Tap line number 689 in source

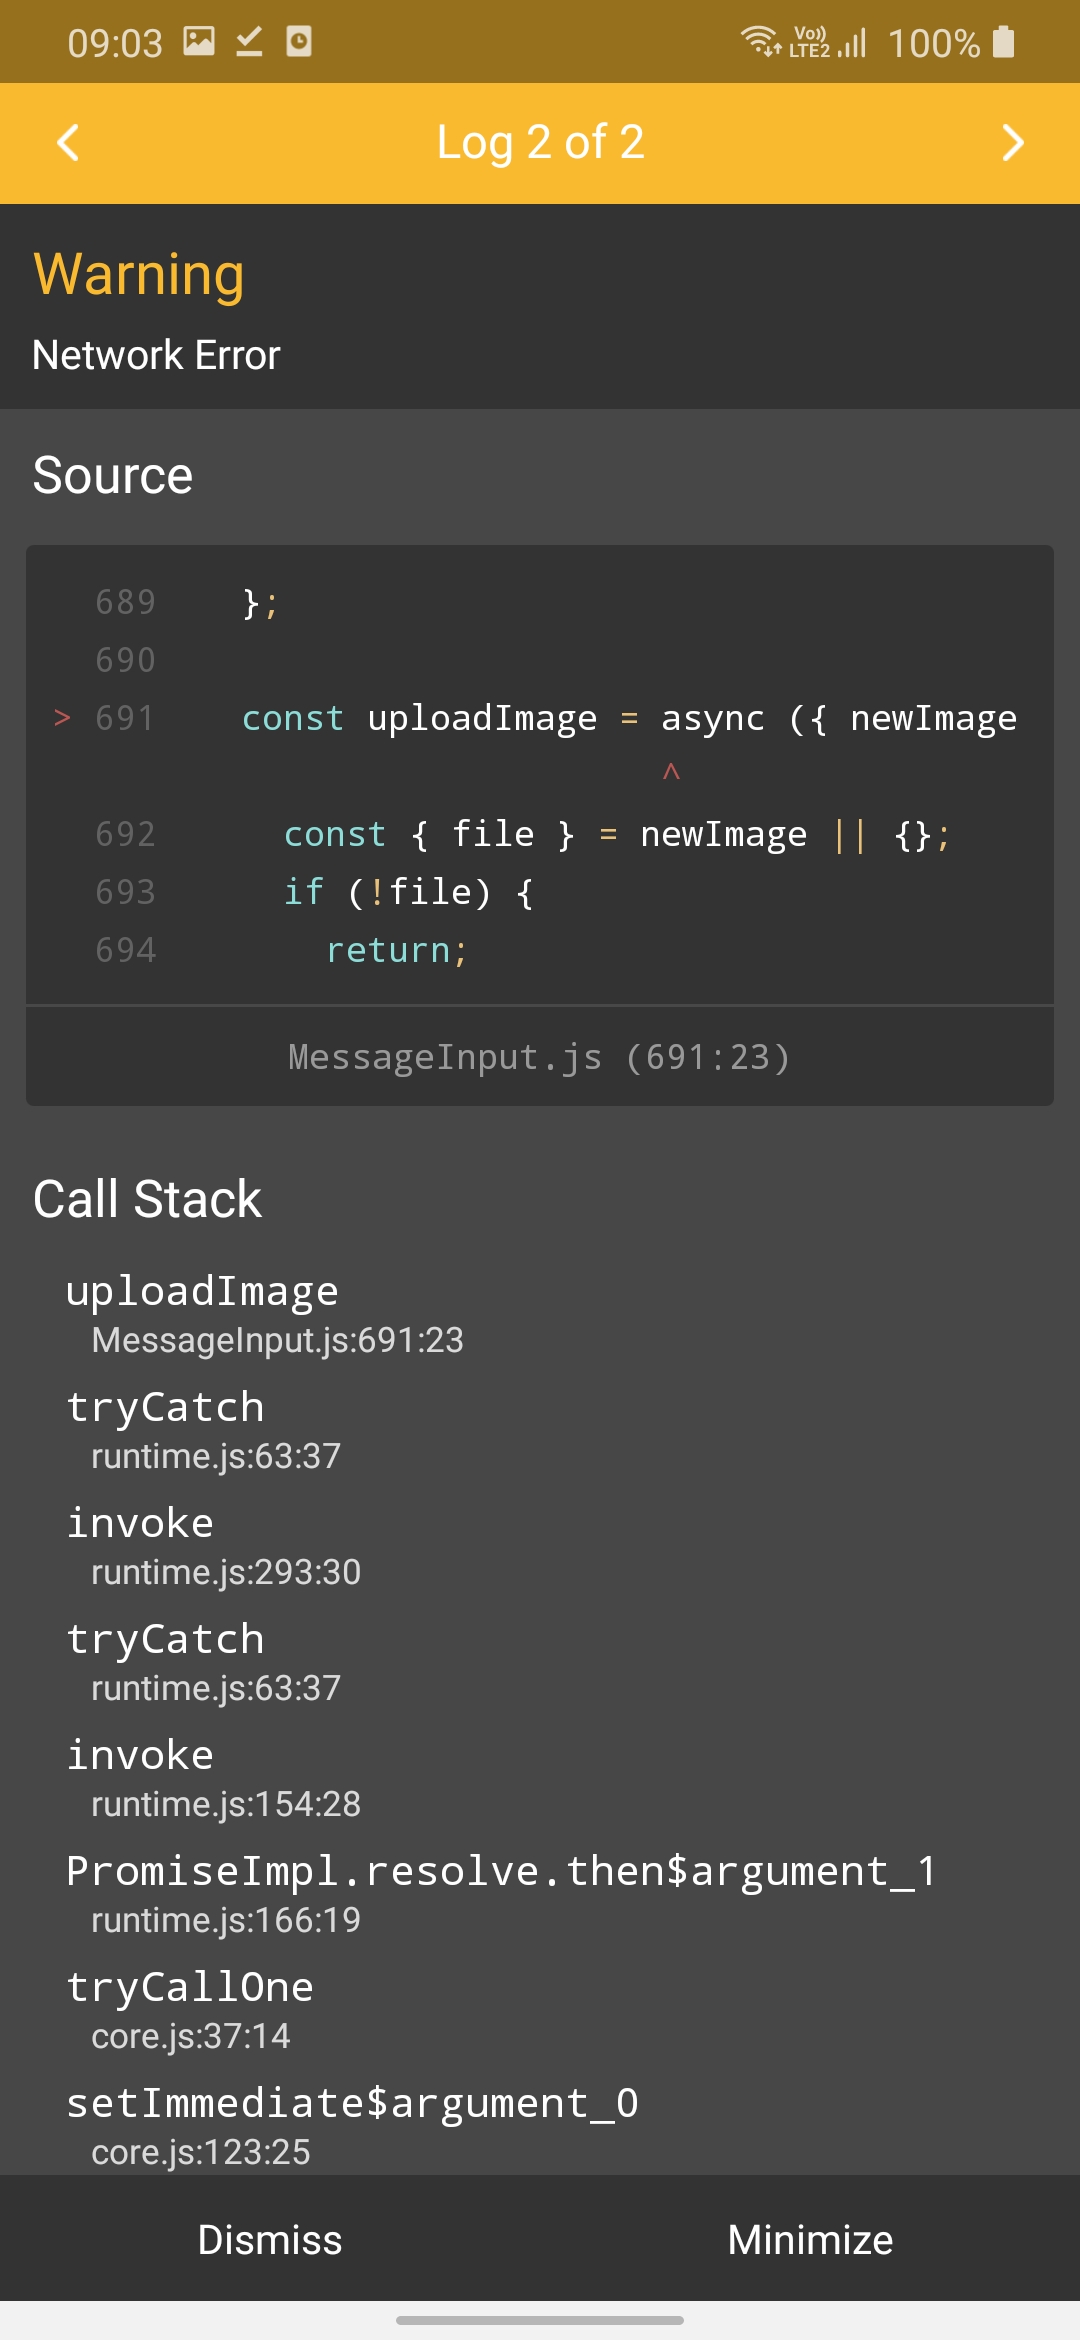126,602
